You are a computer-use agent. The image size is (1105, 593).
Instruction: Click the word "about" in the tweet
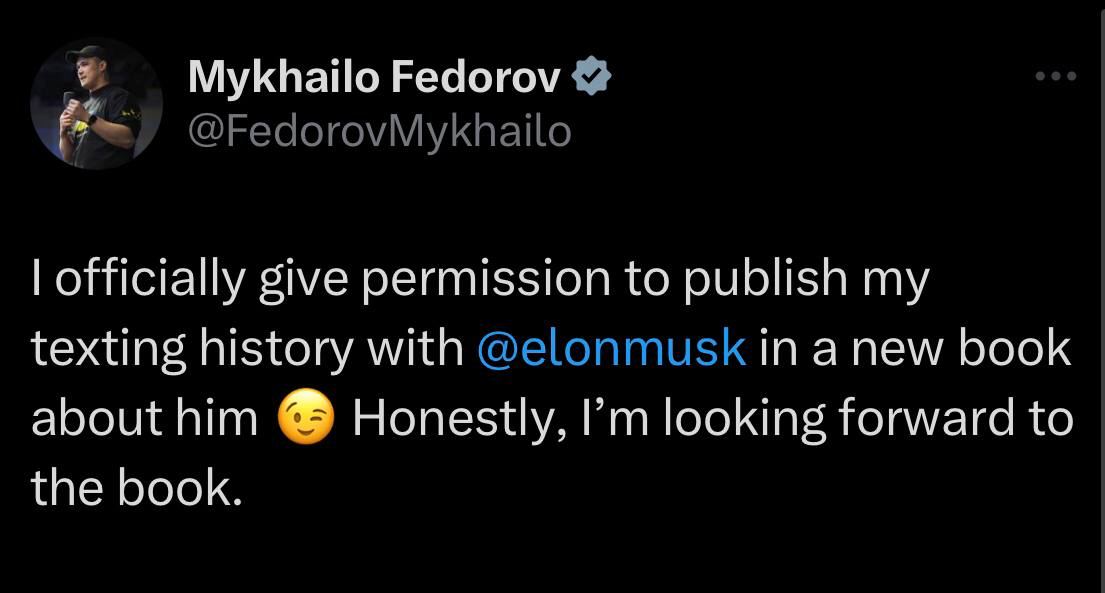(x=94, y=419)
